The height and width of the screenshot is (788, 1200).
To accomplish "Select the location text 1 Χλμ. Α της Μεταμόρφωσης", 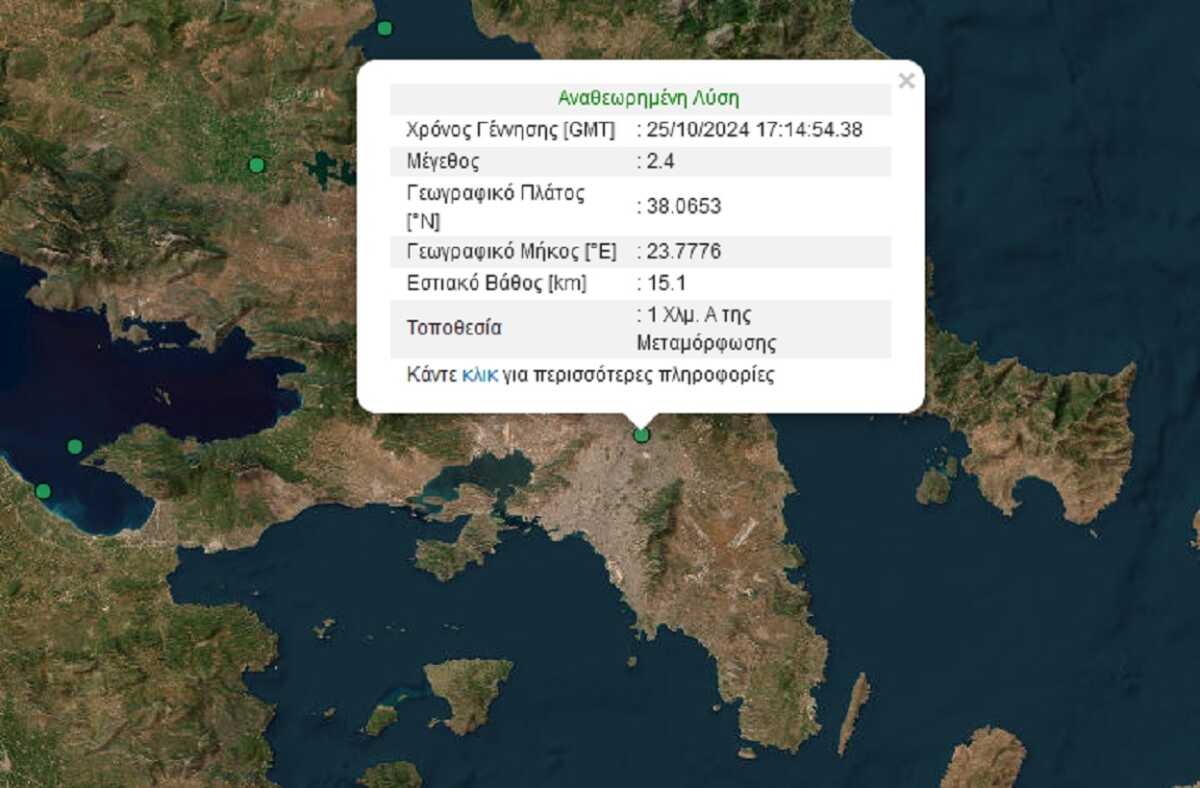I will (x=706, y=329).
